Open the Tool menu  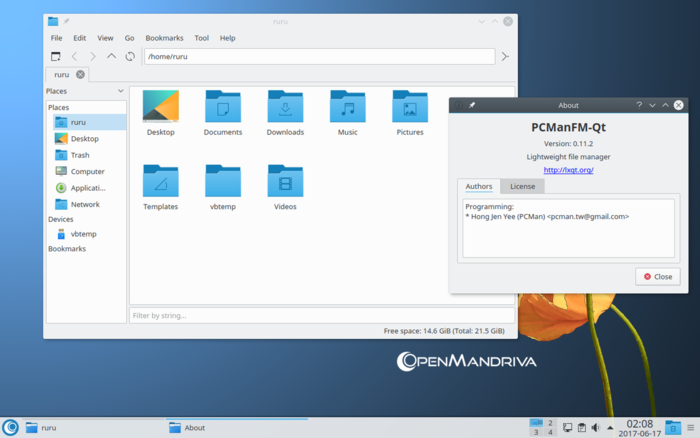click(201, 38)
